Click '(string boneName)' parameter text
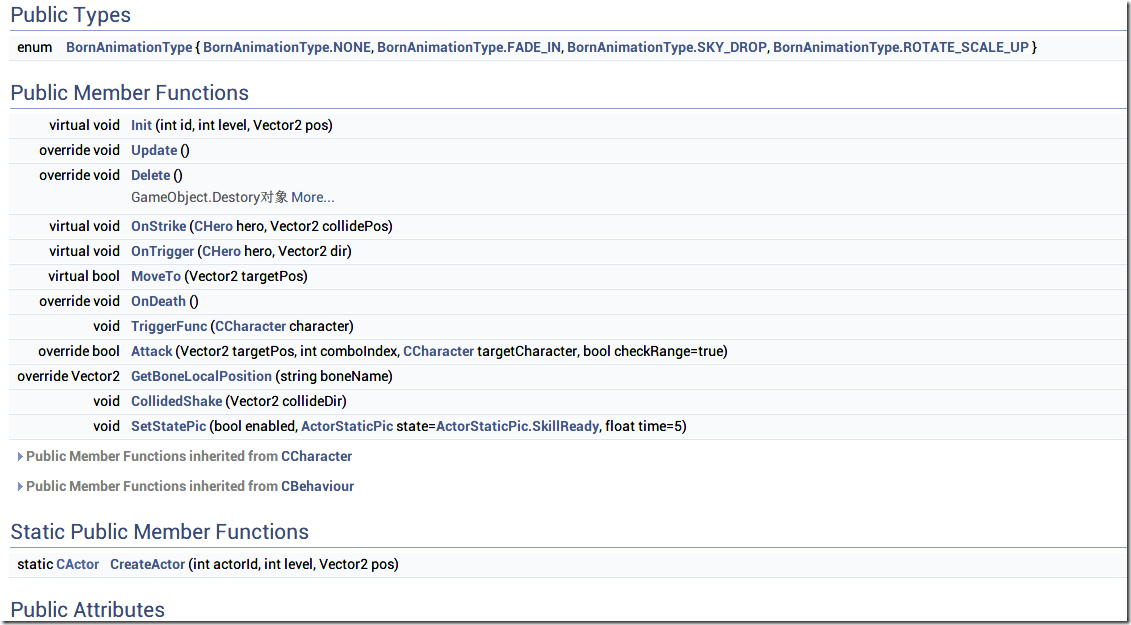This screenshot has height=625, width=1131. (334, 377)
